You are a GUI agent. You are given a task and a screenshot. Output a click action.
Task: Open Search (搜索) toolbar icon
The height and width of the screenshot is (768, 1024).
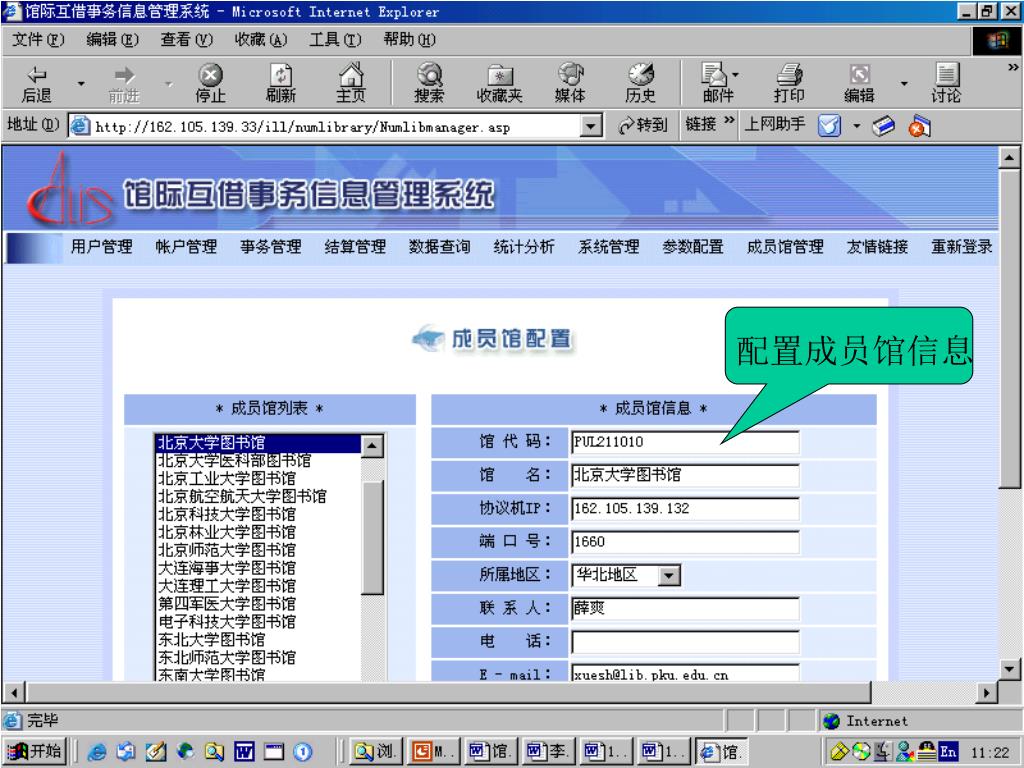429,84
